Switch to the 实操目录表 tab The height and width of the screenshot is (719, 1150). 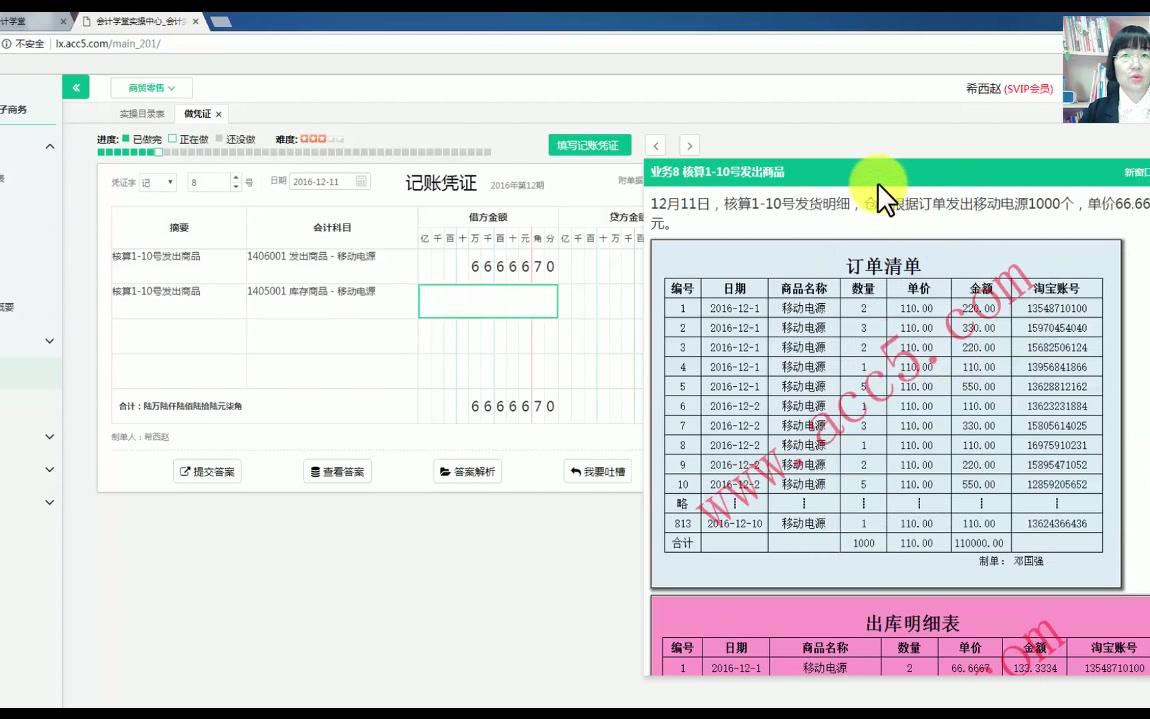[143, 114]
